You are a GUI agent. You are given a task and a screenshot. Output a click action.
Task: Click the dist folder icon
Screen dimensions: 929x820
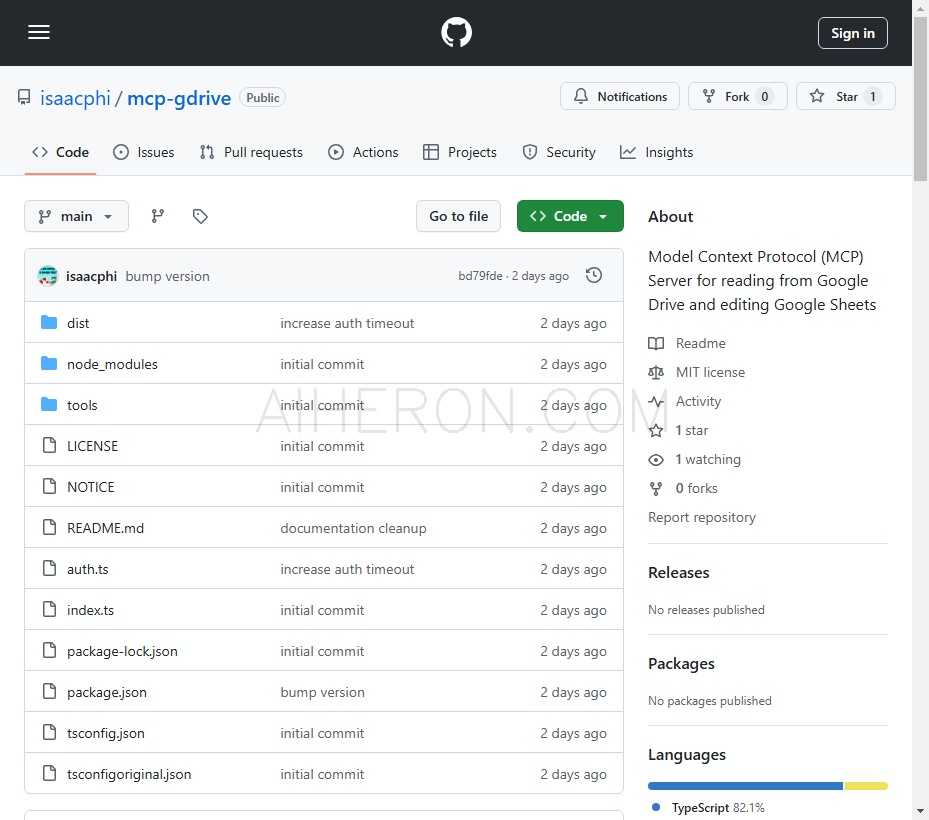tap(49, 322)
